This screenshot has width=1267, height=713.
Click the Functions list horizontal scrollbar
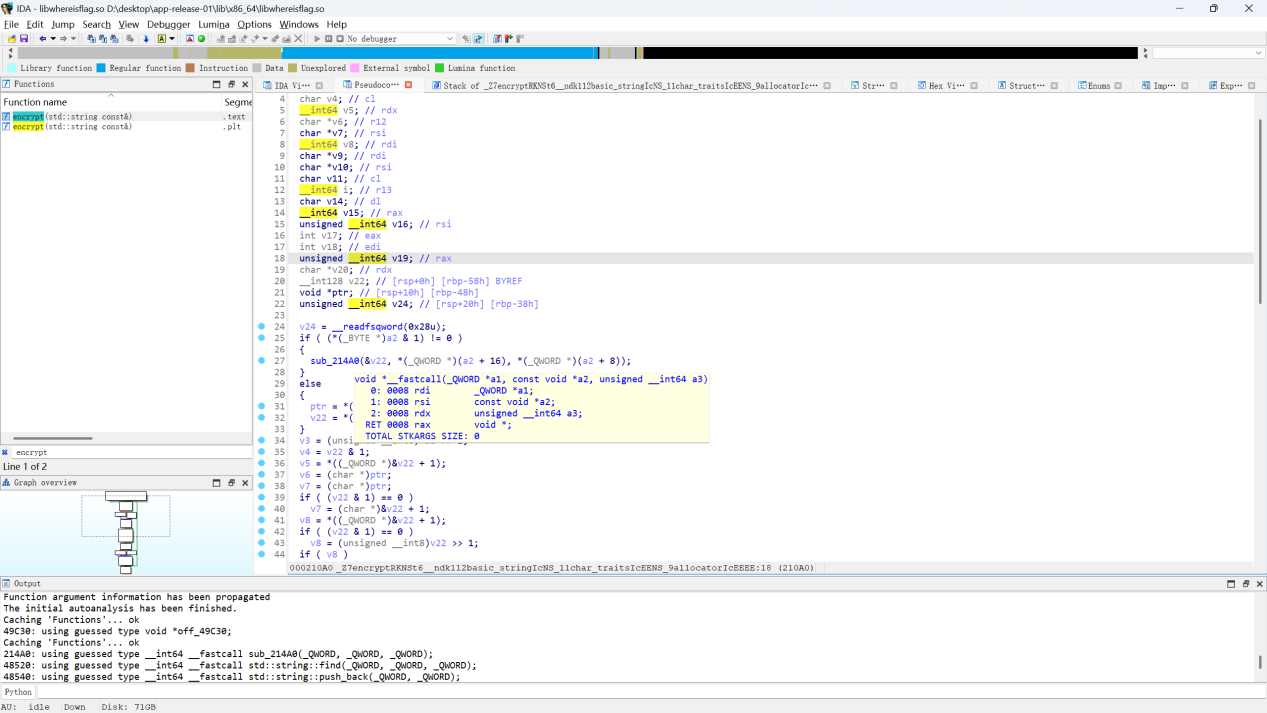(x=53, y=438)
